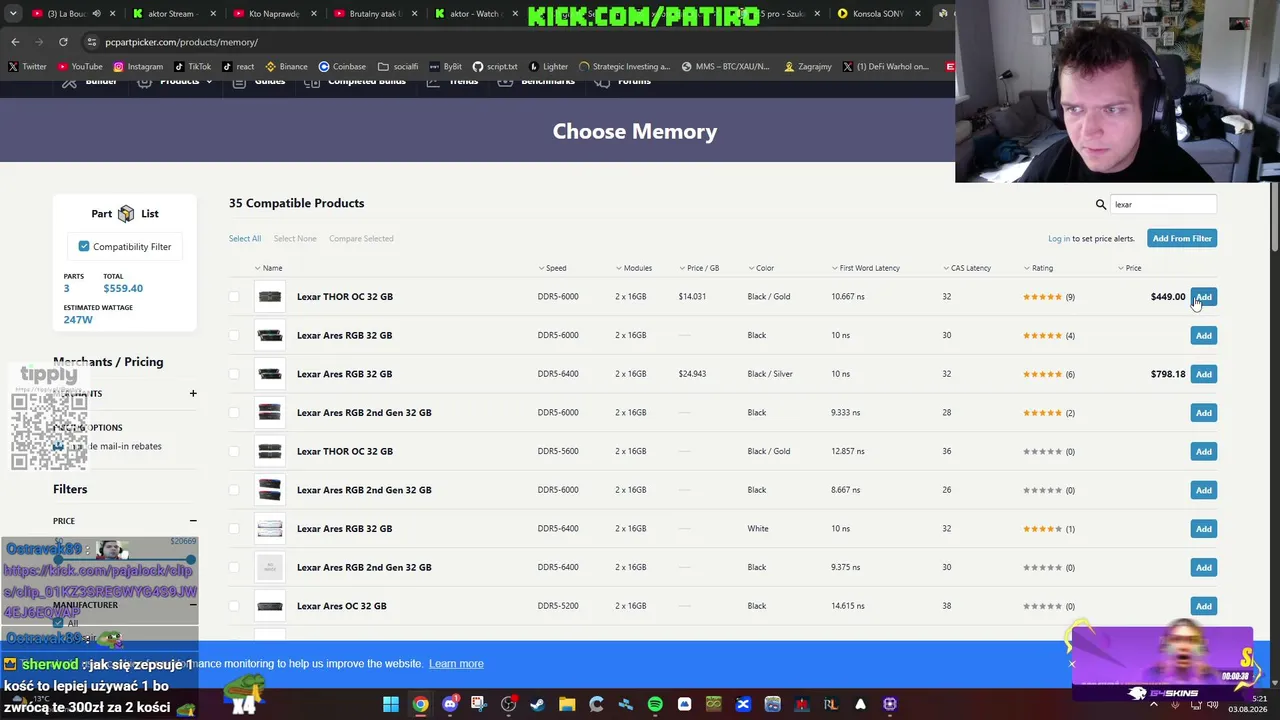Screen dimensions: 1280x720
Task: Select checkbox for Lexar Ares RGB 2nd Gen 9.333 ns
Action: tap(234, 413)
